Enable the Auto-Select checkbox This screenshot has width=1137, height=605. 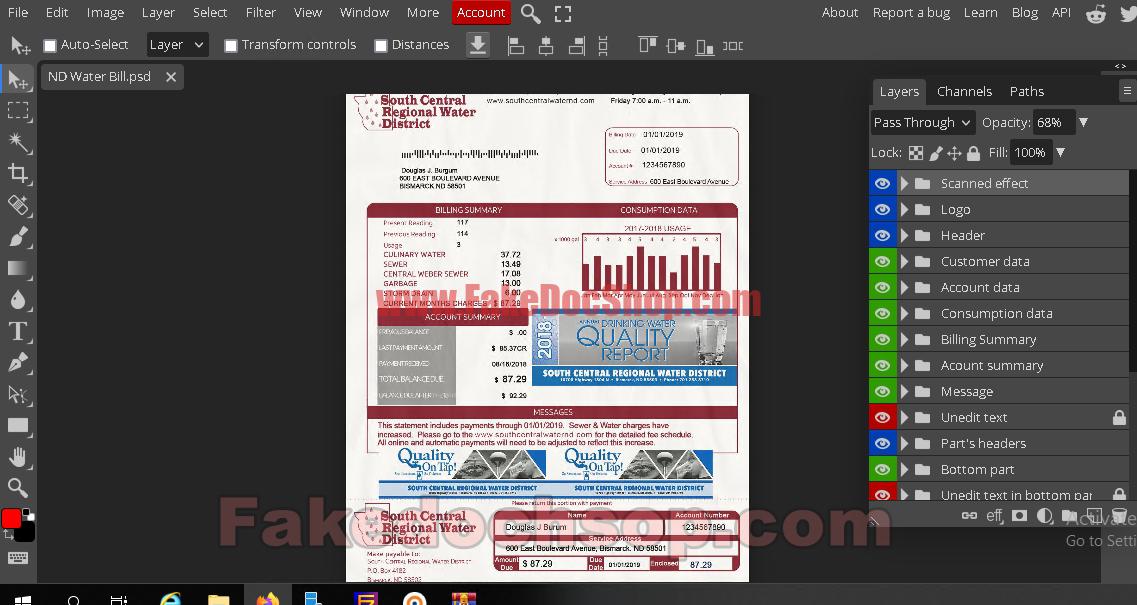(x=50, y=44)
